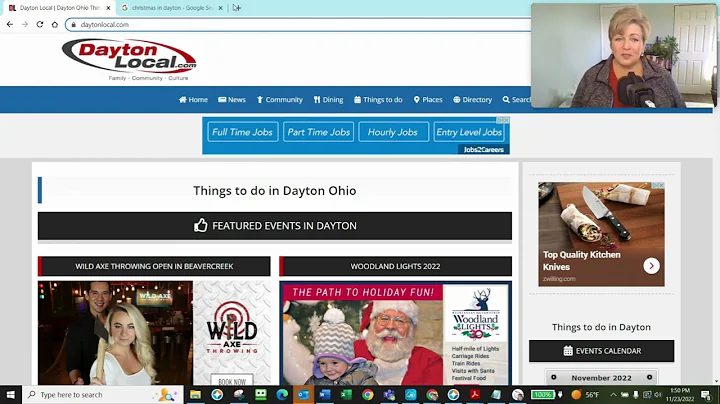Viewport: 720px width, 404px height.
Task: Click the AdChoices icon on knives ad
Action: click(x=658, y=185)
